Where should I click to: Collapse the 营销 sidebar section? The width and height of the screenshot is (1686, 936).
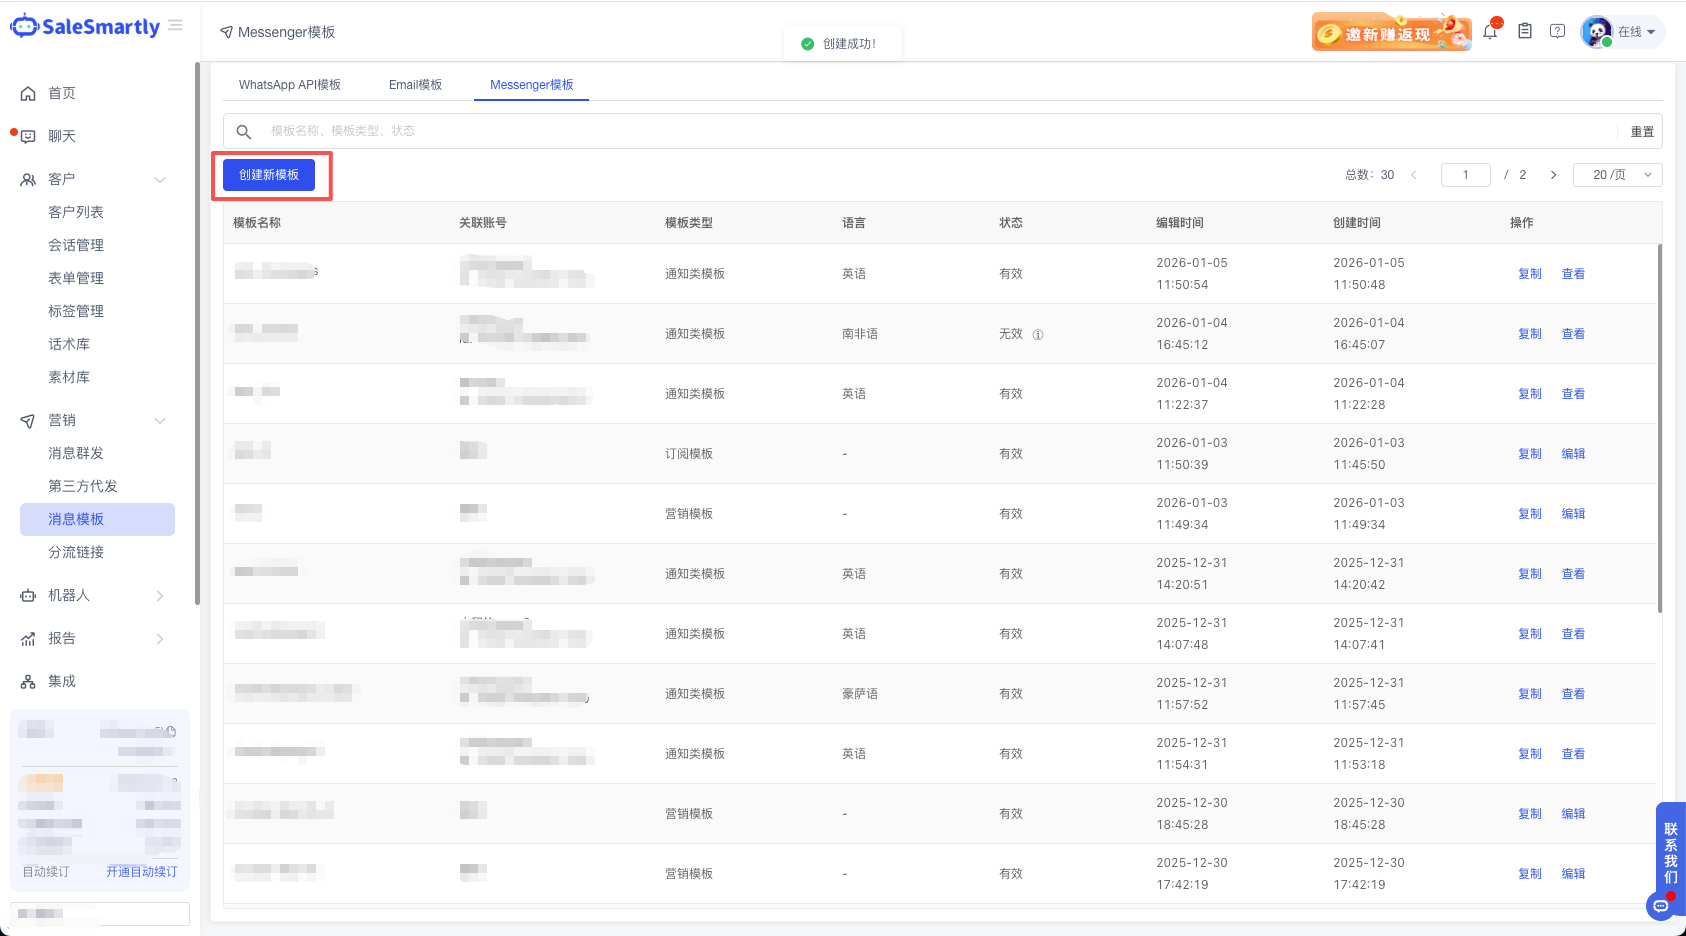click(x=160, y=420)
